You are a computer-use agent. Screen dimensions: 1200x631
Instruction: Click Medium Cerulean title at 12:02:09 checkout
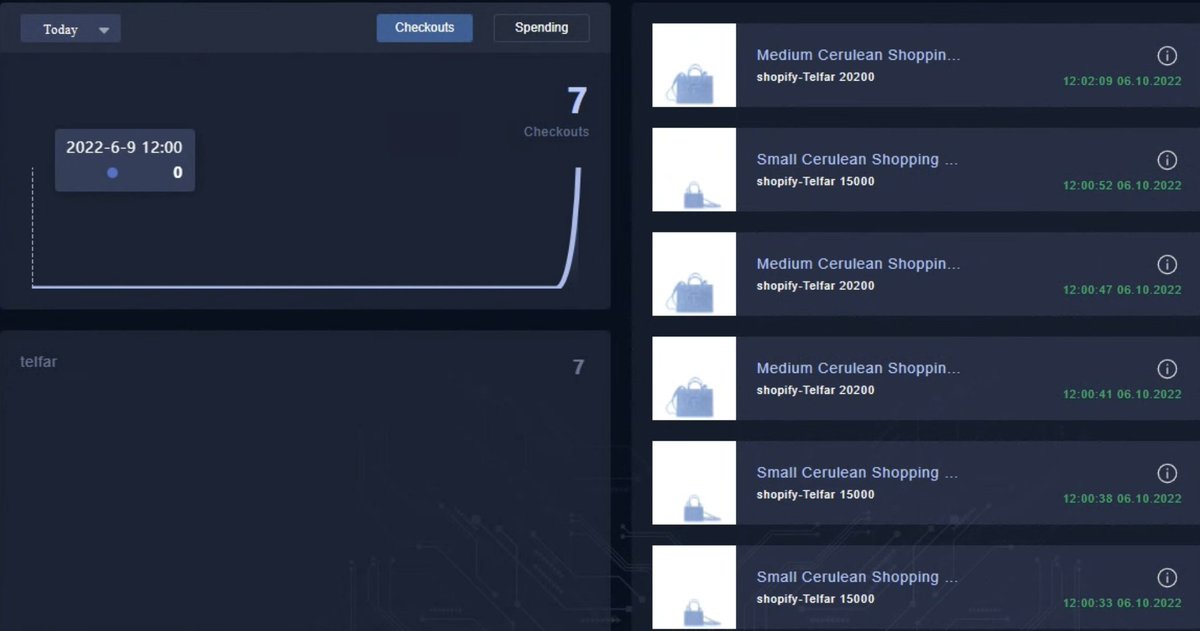pos(858,55)
